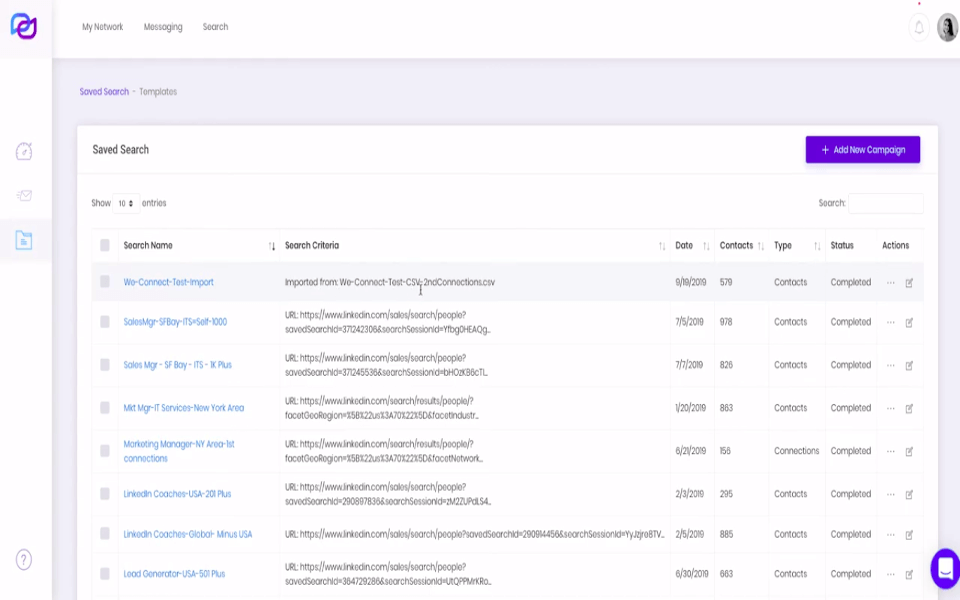The width and height of the screenshot is (960, 600).
Task: Check the Mkt Mgr-IT Services-New York Area checkbox
Action: pyautogui.click(x=105, y=407)
